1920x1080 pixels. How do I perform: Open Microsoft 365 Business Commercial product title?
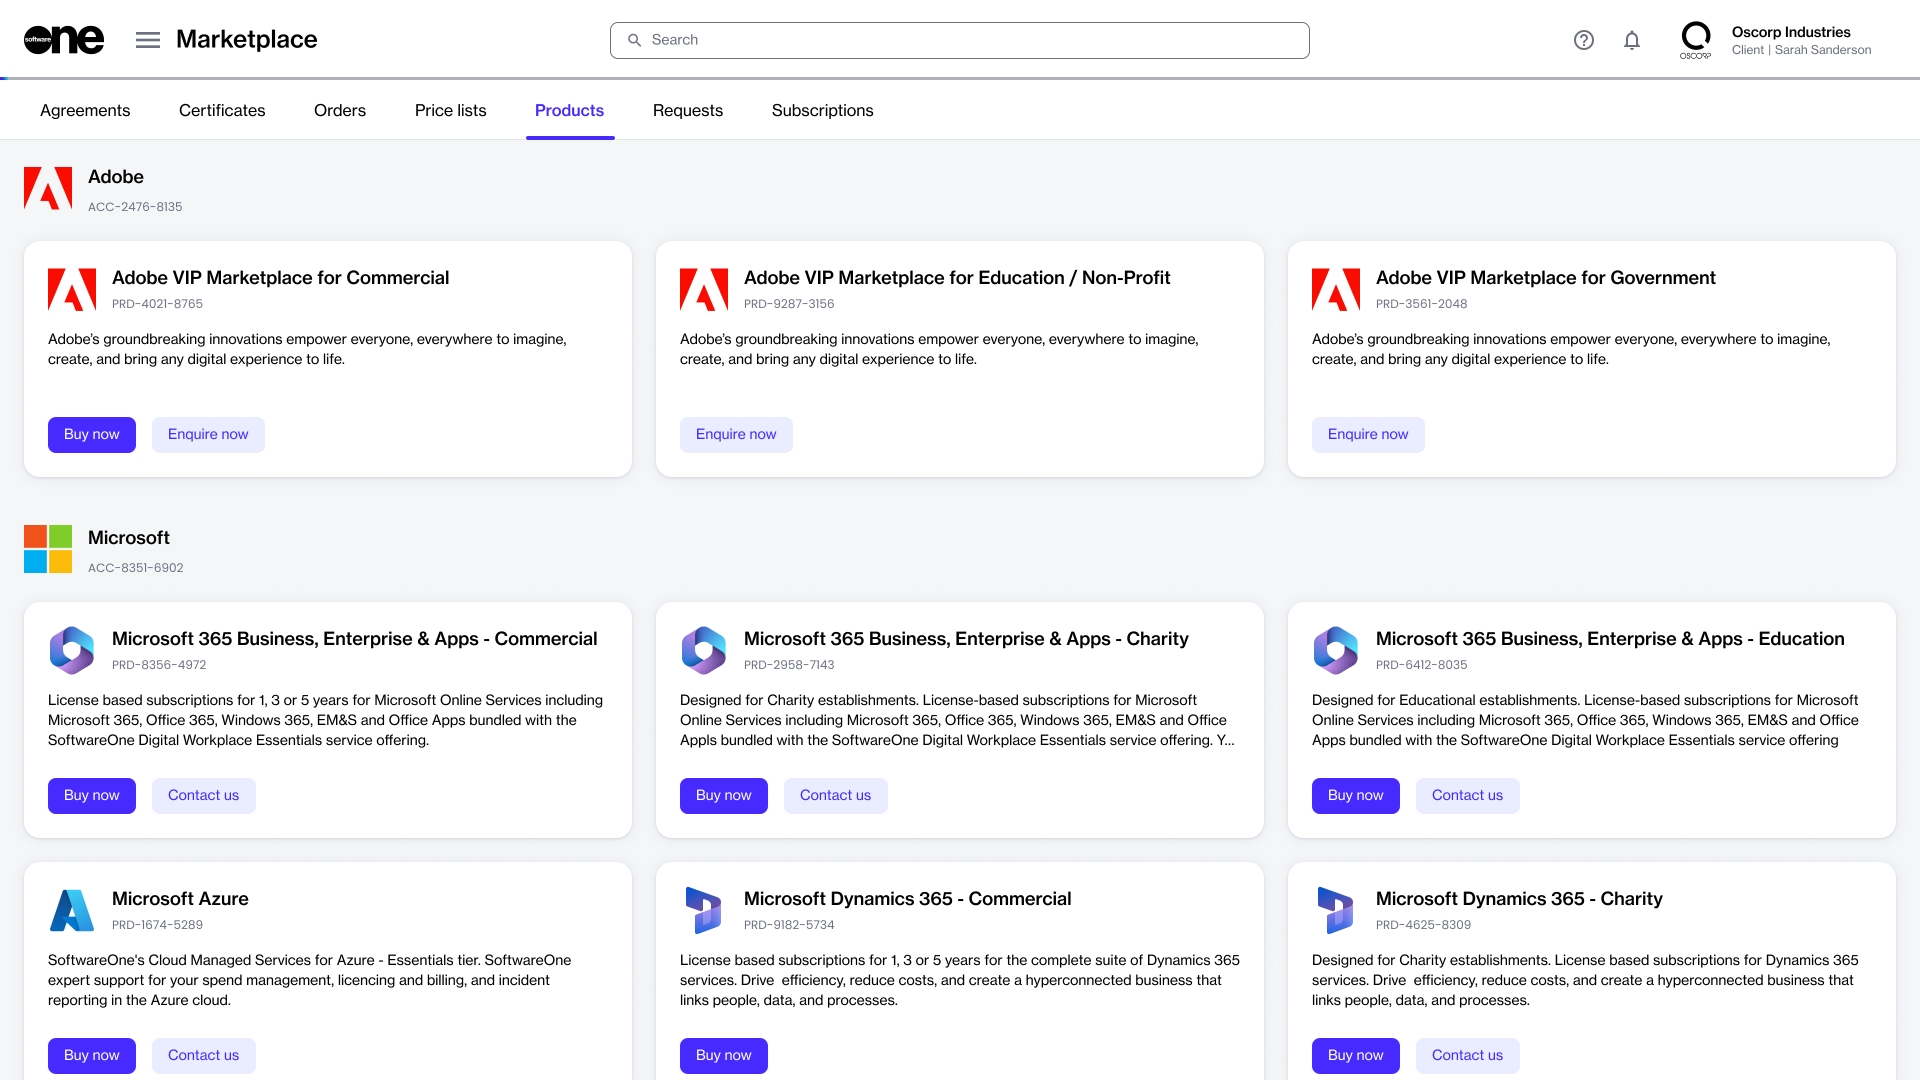point(354,639)
